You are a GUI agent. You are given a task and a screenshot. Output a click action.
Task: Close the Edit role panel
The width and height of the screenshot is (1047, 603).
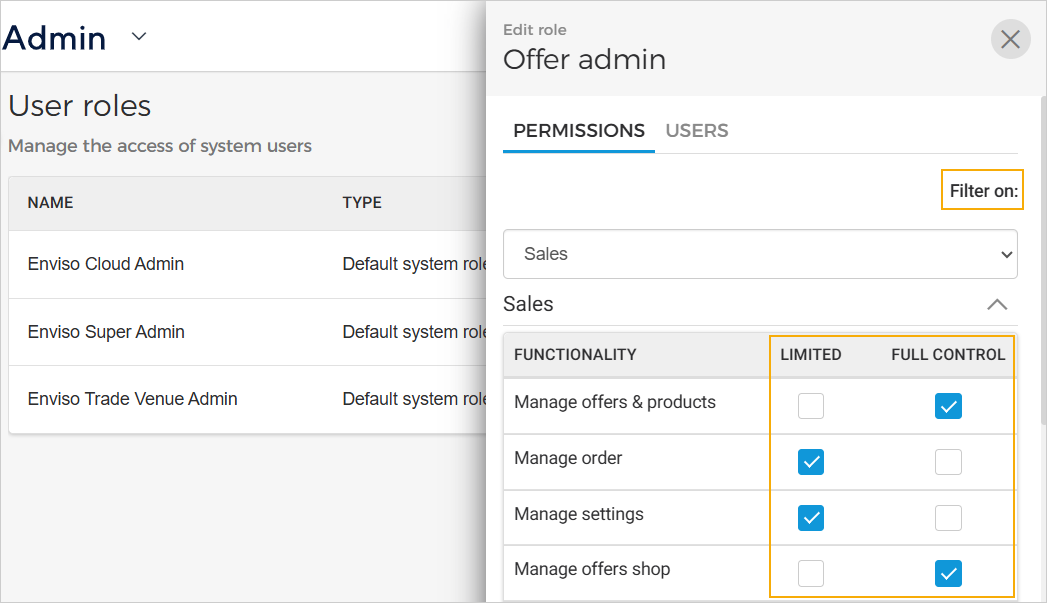click(x=1010, y=40)
